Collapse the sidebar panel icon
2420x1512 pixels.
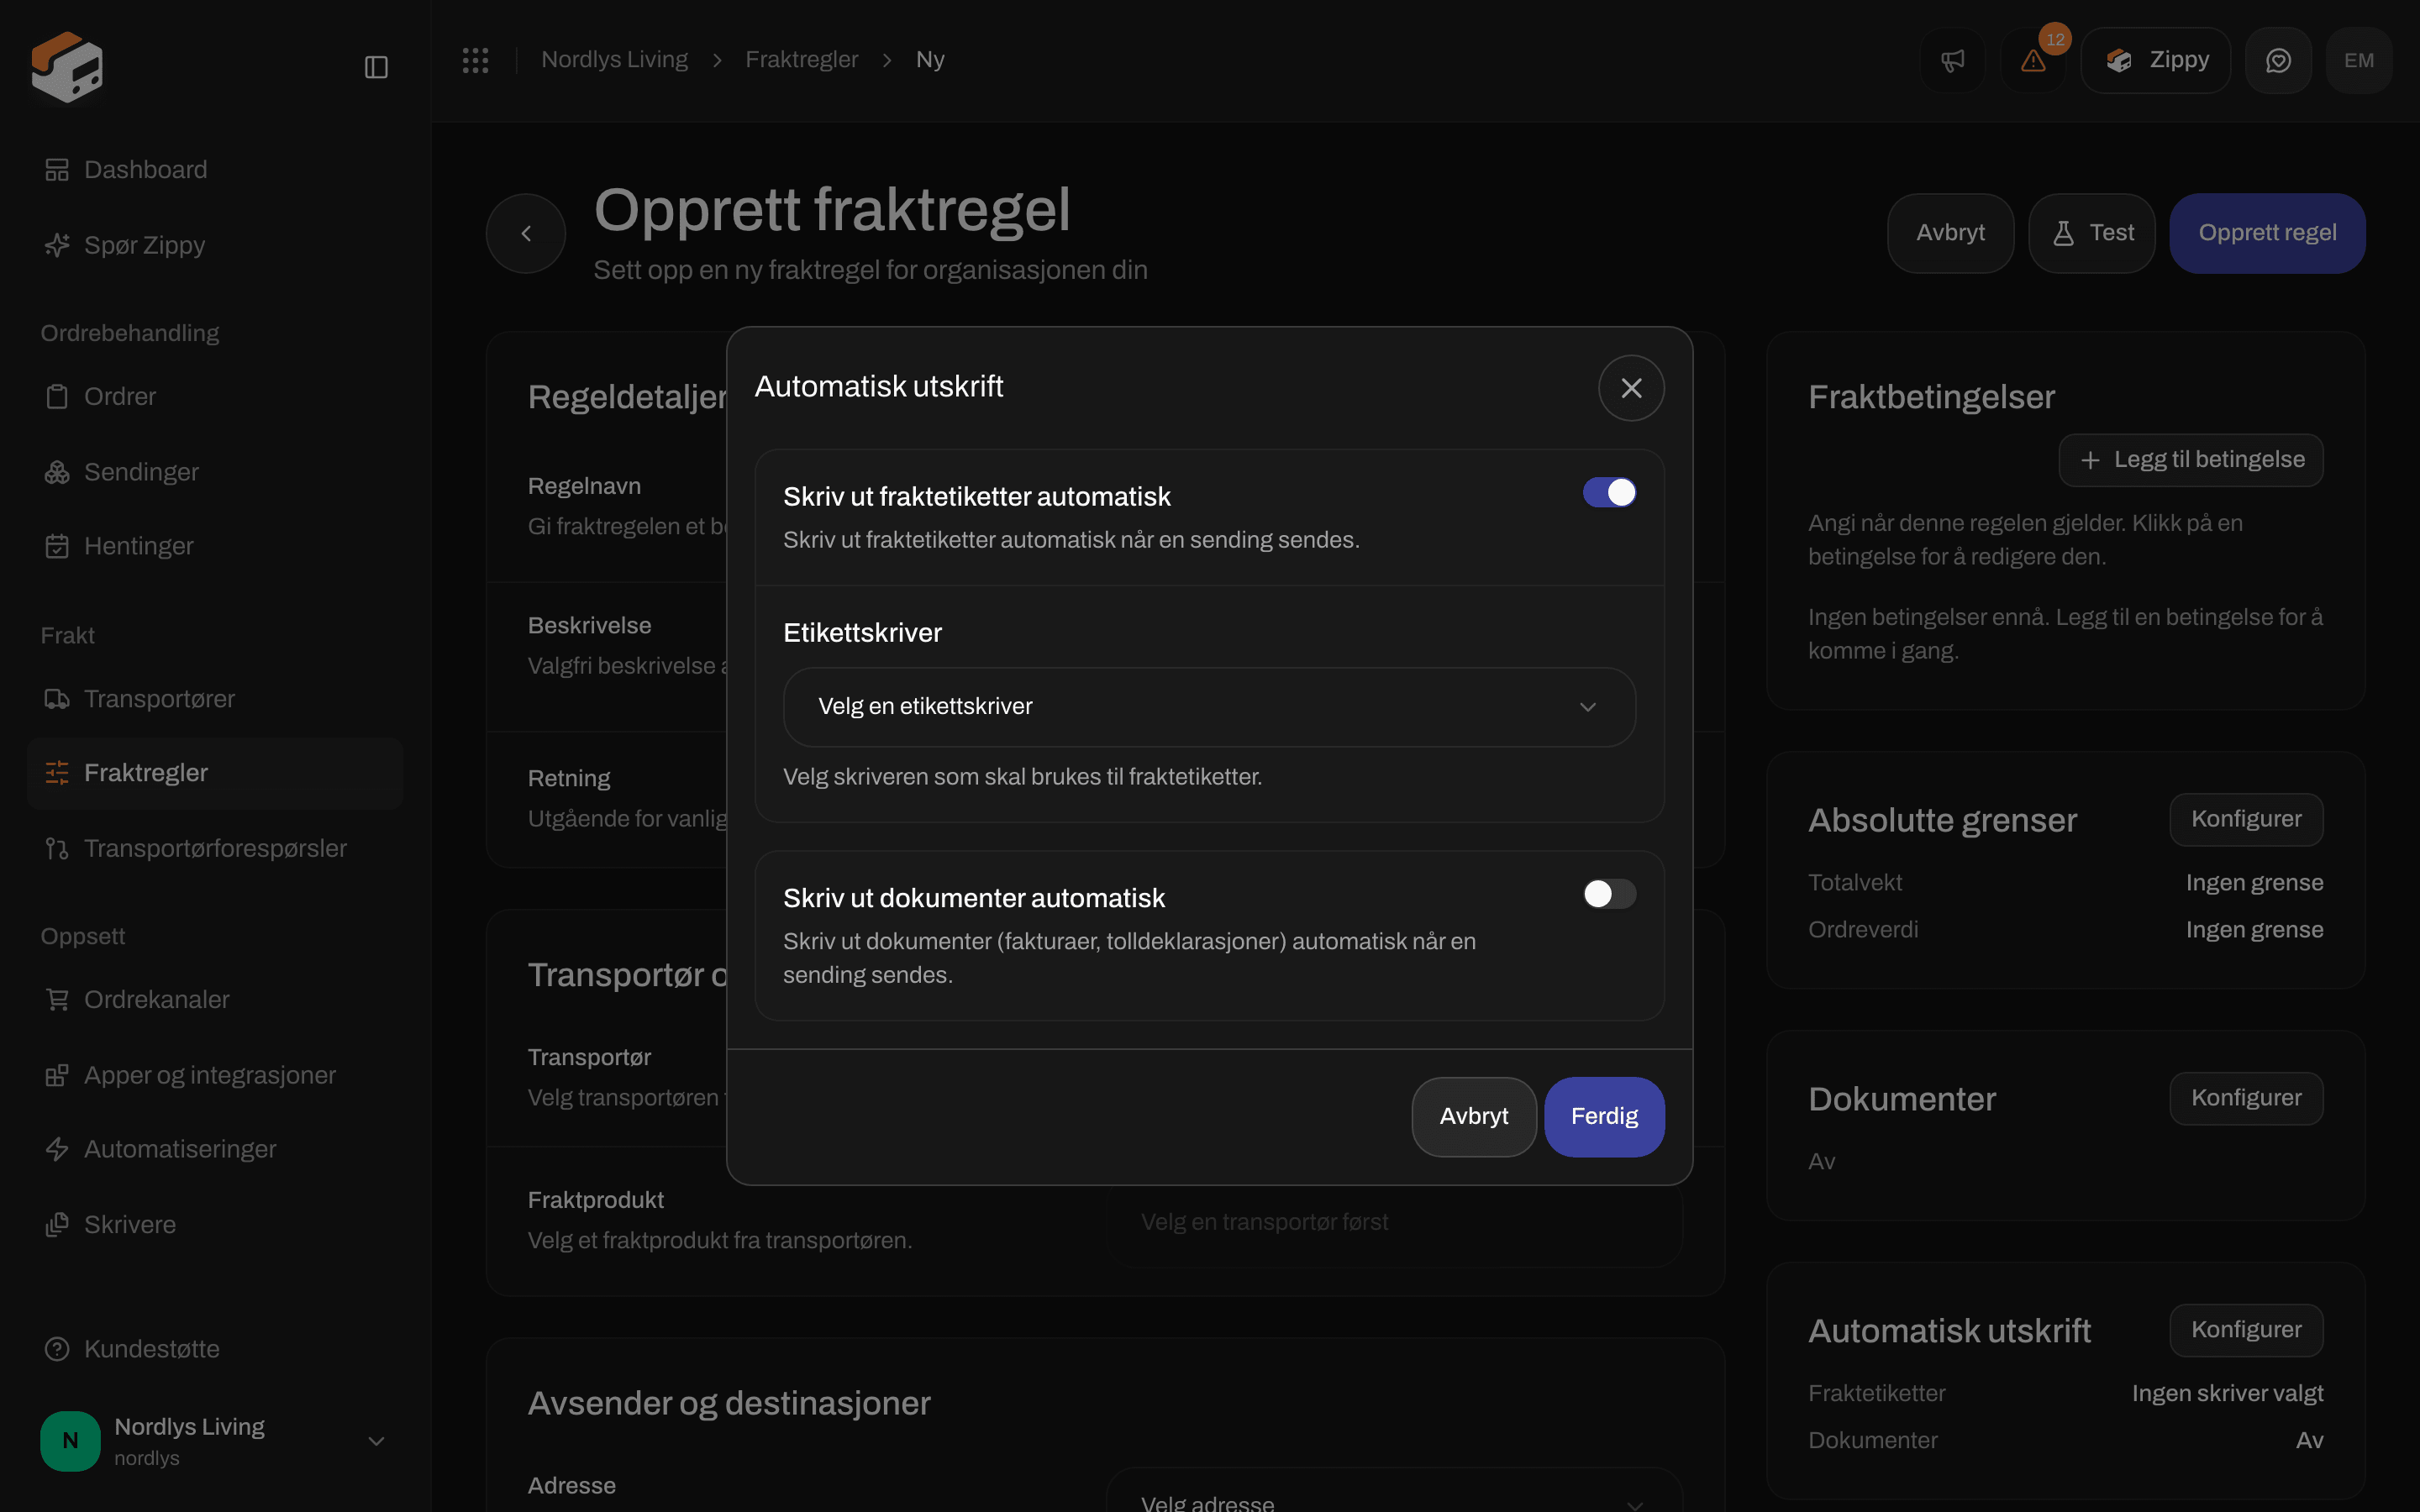(376, 67)
